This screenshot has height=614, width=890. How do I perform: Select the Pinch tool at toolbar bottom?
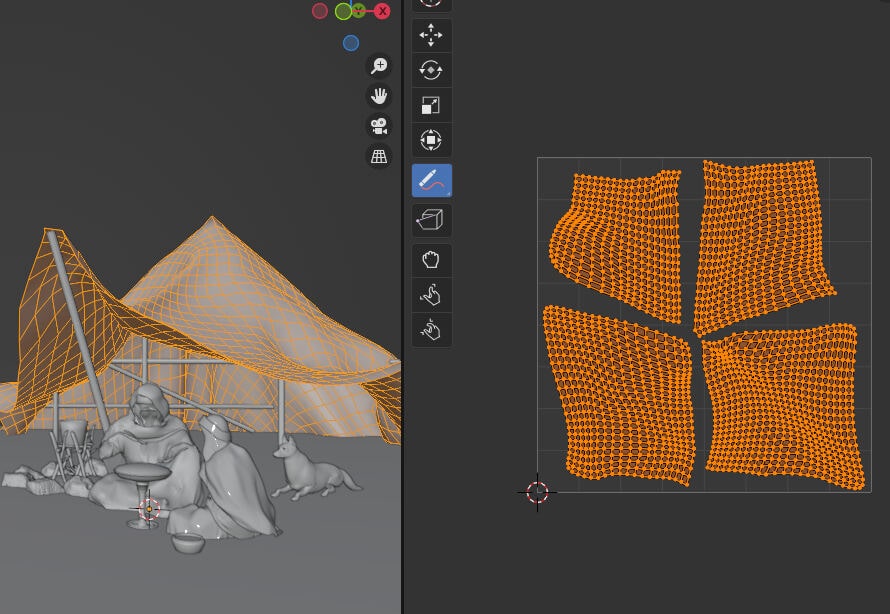click(x=431, y=329)
